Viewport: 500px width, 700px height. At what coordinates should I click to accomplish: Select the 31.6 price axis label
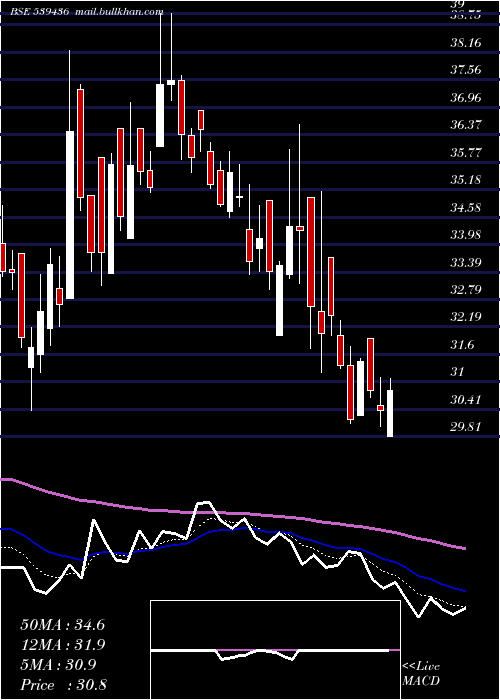pos(462,345)
